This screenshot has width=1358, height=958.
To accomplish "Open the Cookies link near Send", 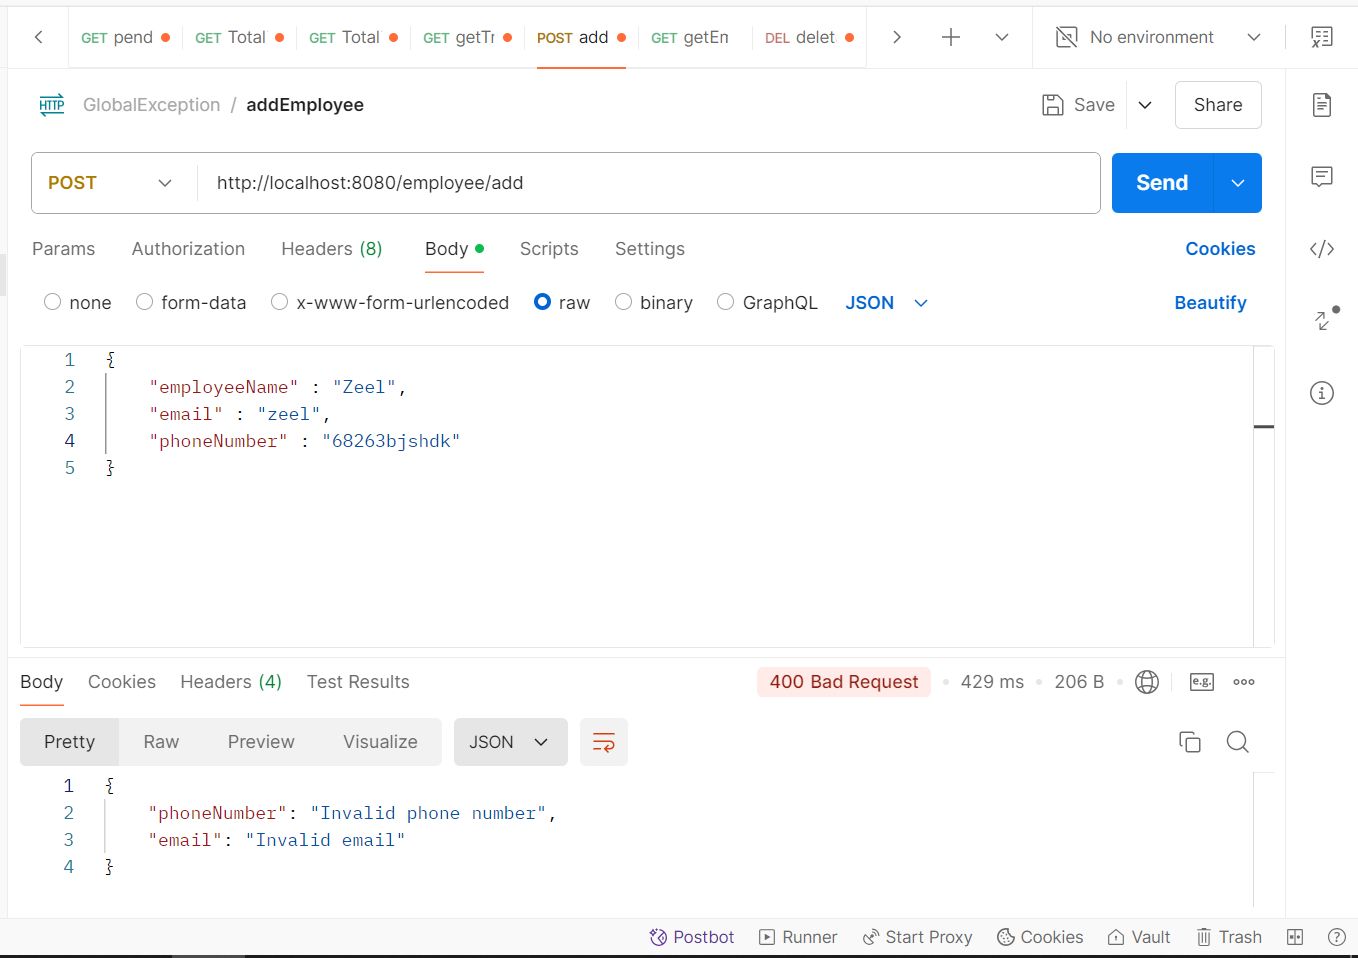I will point(1220,249).
